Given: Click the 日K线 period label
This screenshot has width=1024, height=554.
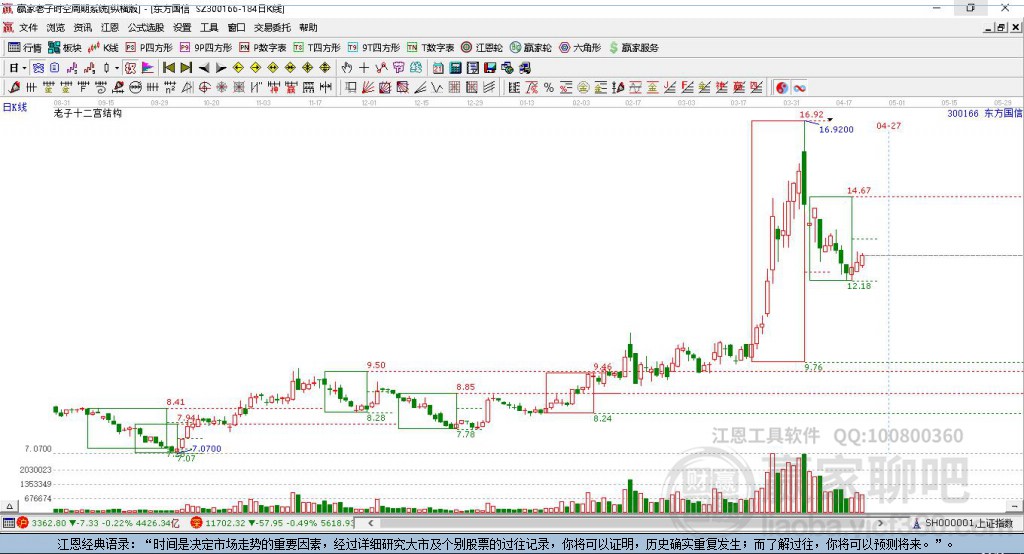Looking at the screenshot, I should [15, 107].
